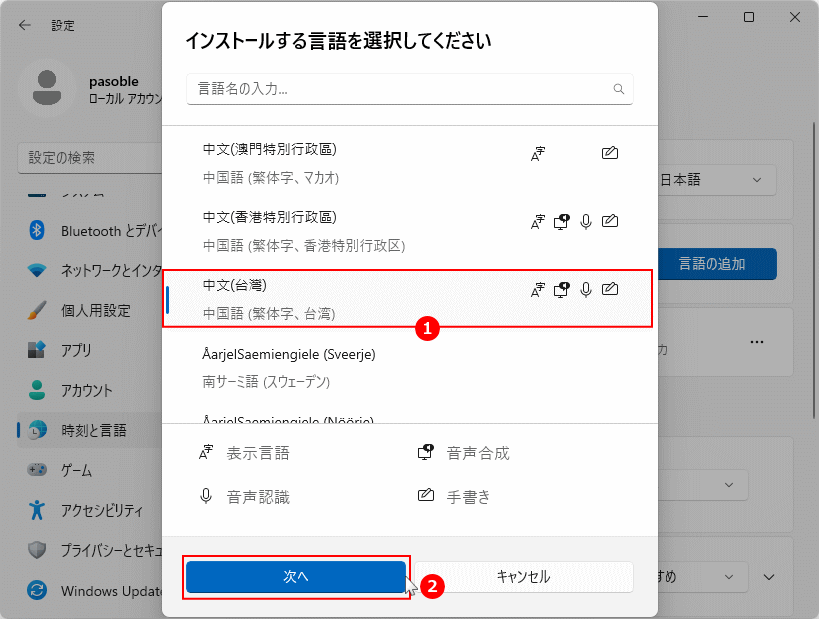Click text-to-speech icon for 中文(台灣)
This screenshot has width=819, height=619.
(562, 289)
